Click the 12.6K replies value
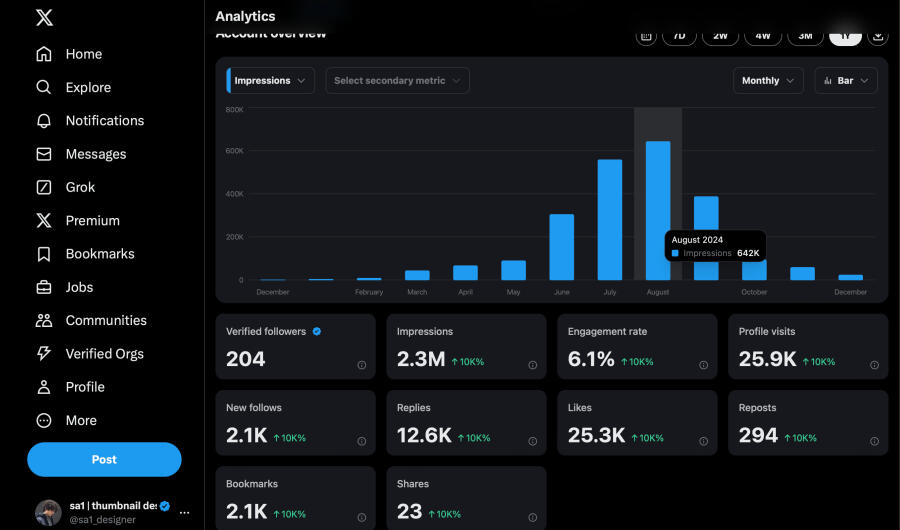This screenshot has width=900, height=530. 424,435
